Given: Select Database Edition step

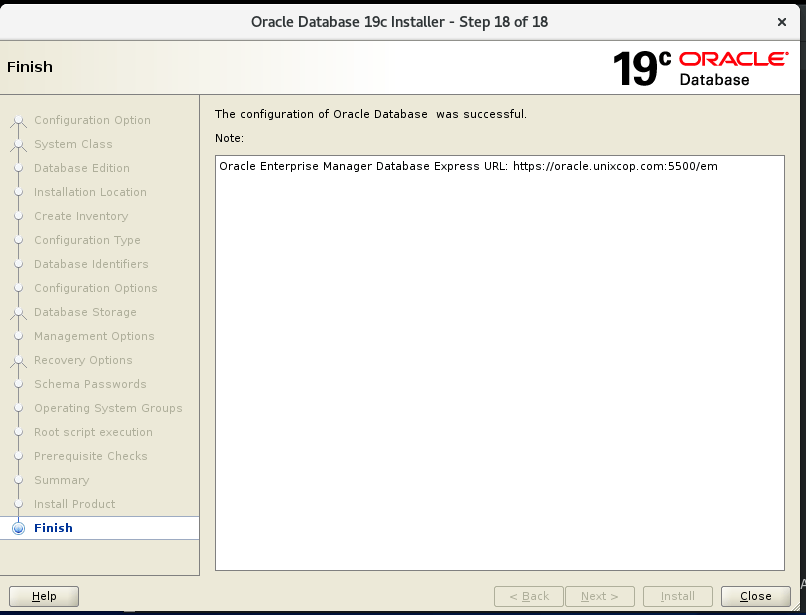Looking at the screenshot, I should 82,168.
